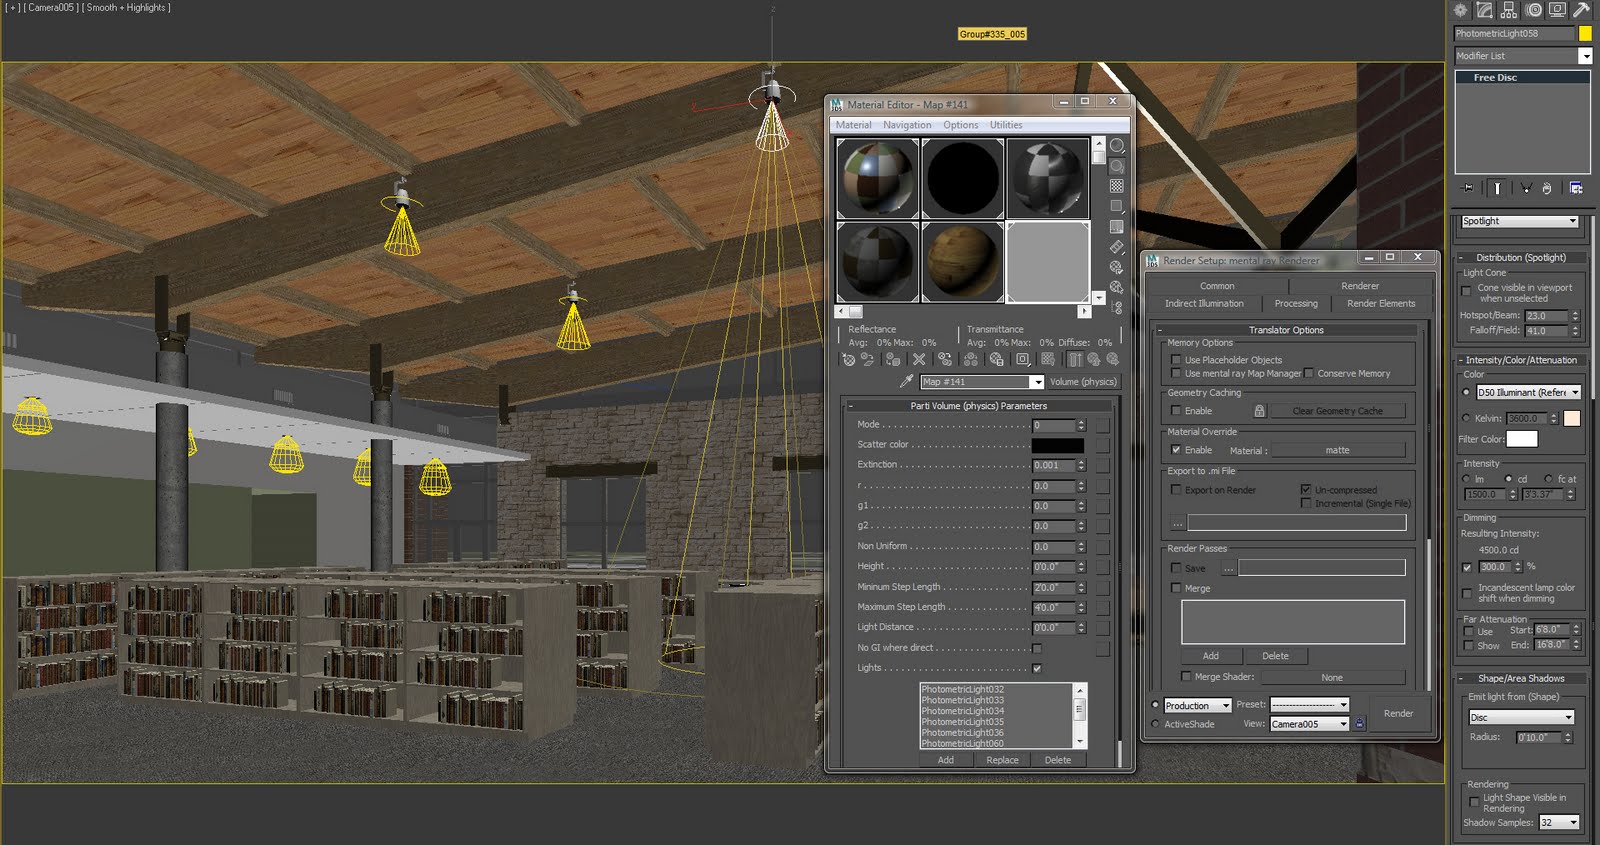This screenshot has width=1600, height=845.
Task: Click the Reset Map X icon
Action: 918,360
